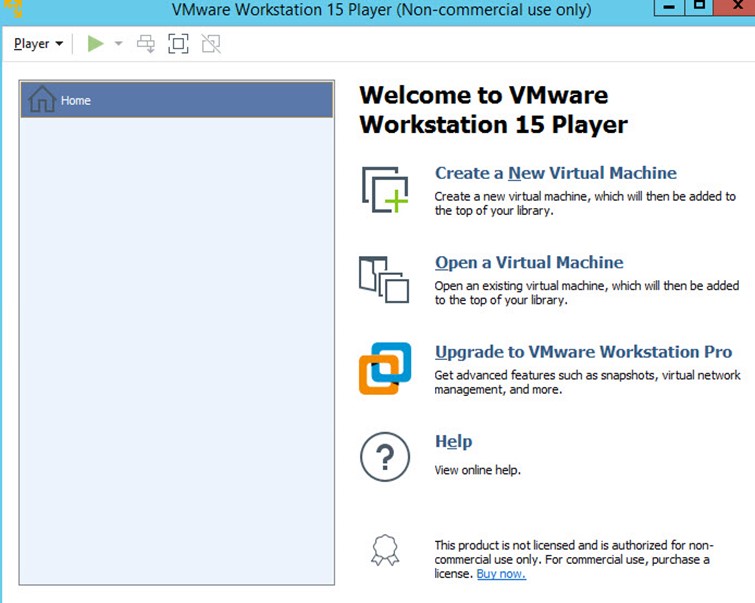
Task: Close the VMware Player window
Action: pos(735,7)
